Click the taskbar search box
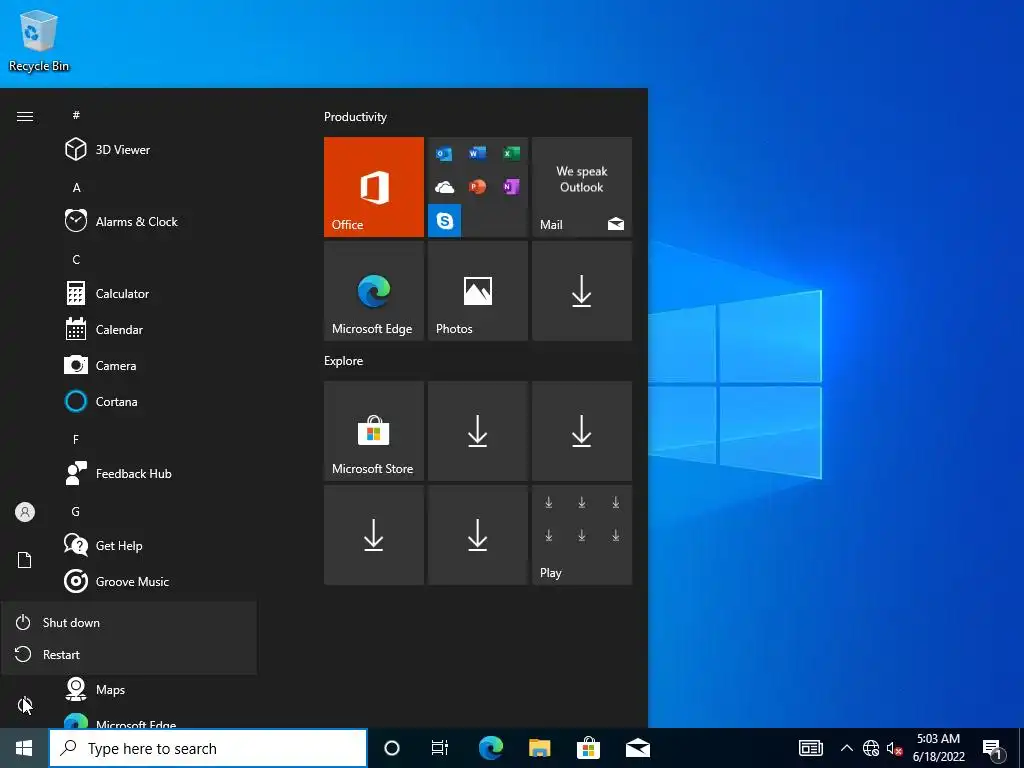Image resolution: width=1024 pixels, height=768 pixels. [208, 748]
